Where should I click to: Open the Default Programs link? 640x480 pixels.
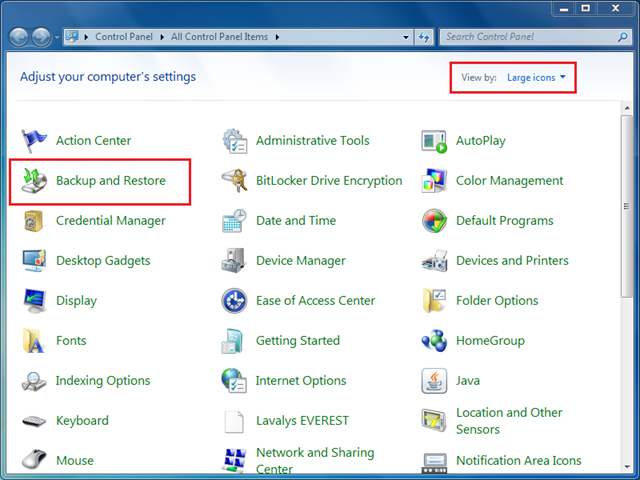click(x=504, y=221)
